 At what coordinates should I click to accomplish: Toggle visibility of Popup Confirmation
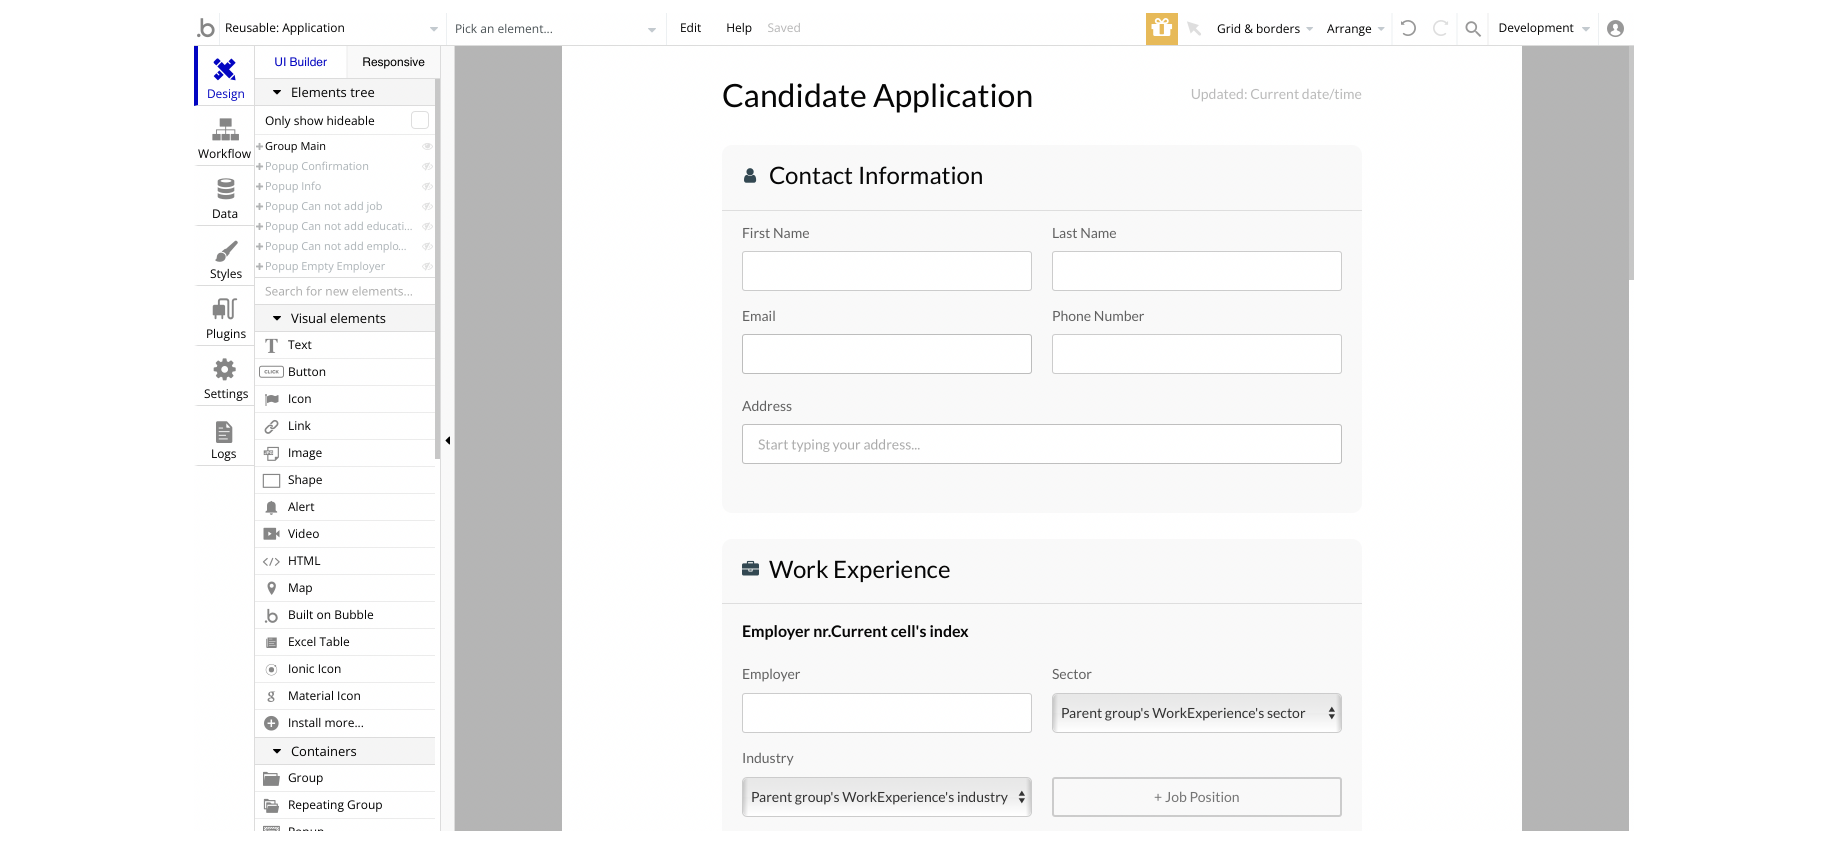click(x=427, y=166)
